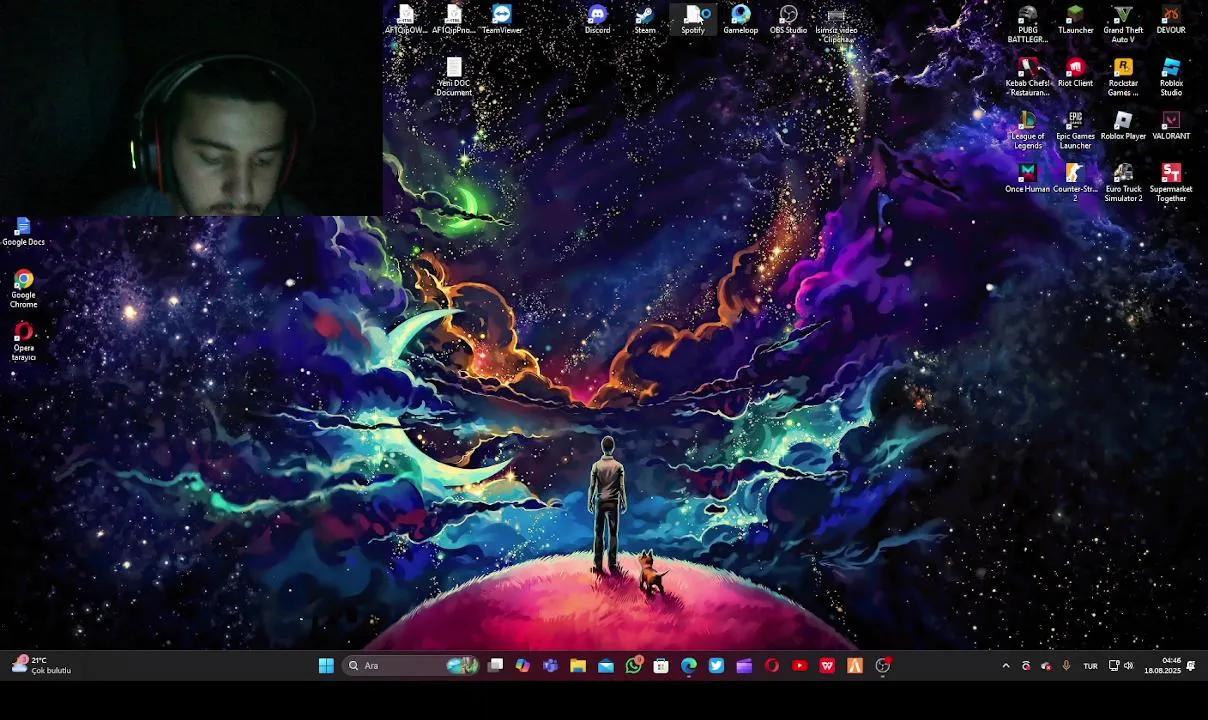Select the first AF1Qip HTML file
1208x720 pixels.
click(x=406, y=19)
